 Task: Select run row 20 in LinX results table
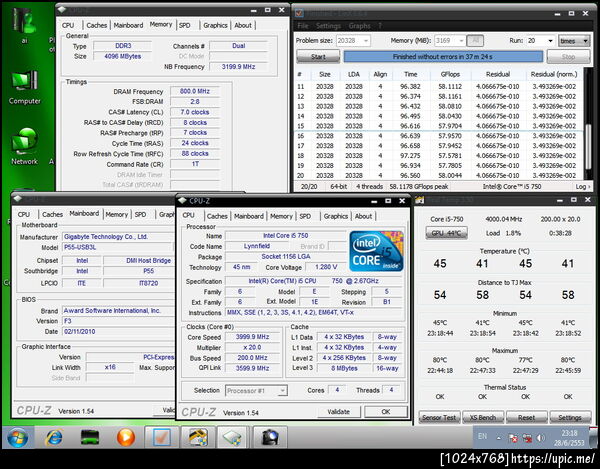tap(439, 176)
